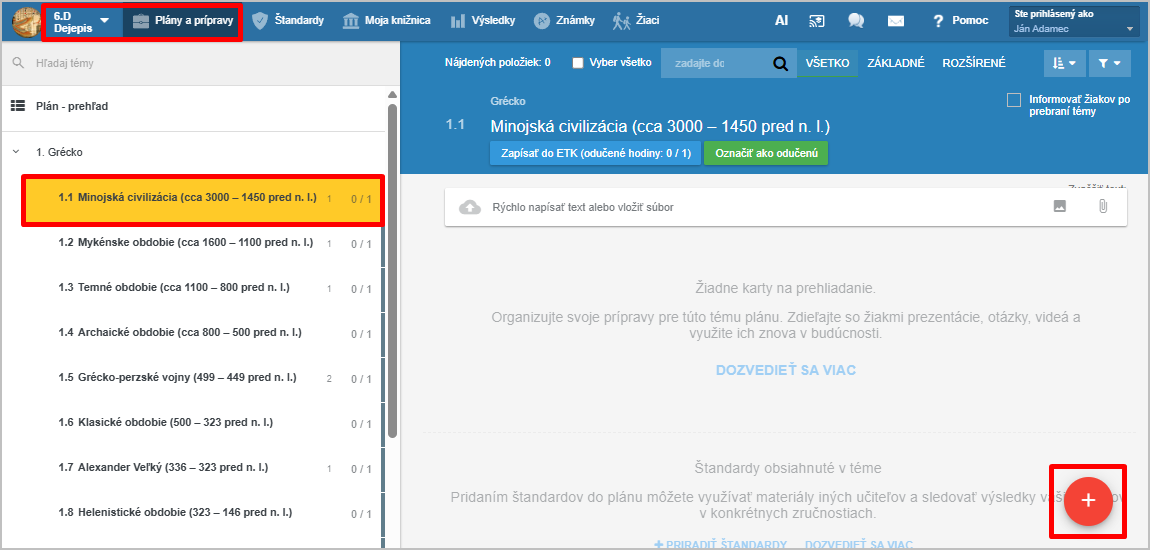Click the attach file paperclip icon
Image resolution: width=1150 pixels, height=550 pixels.
tap(1102, 207)
